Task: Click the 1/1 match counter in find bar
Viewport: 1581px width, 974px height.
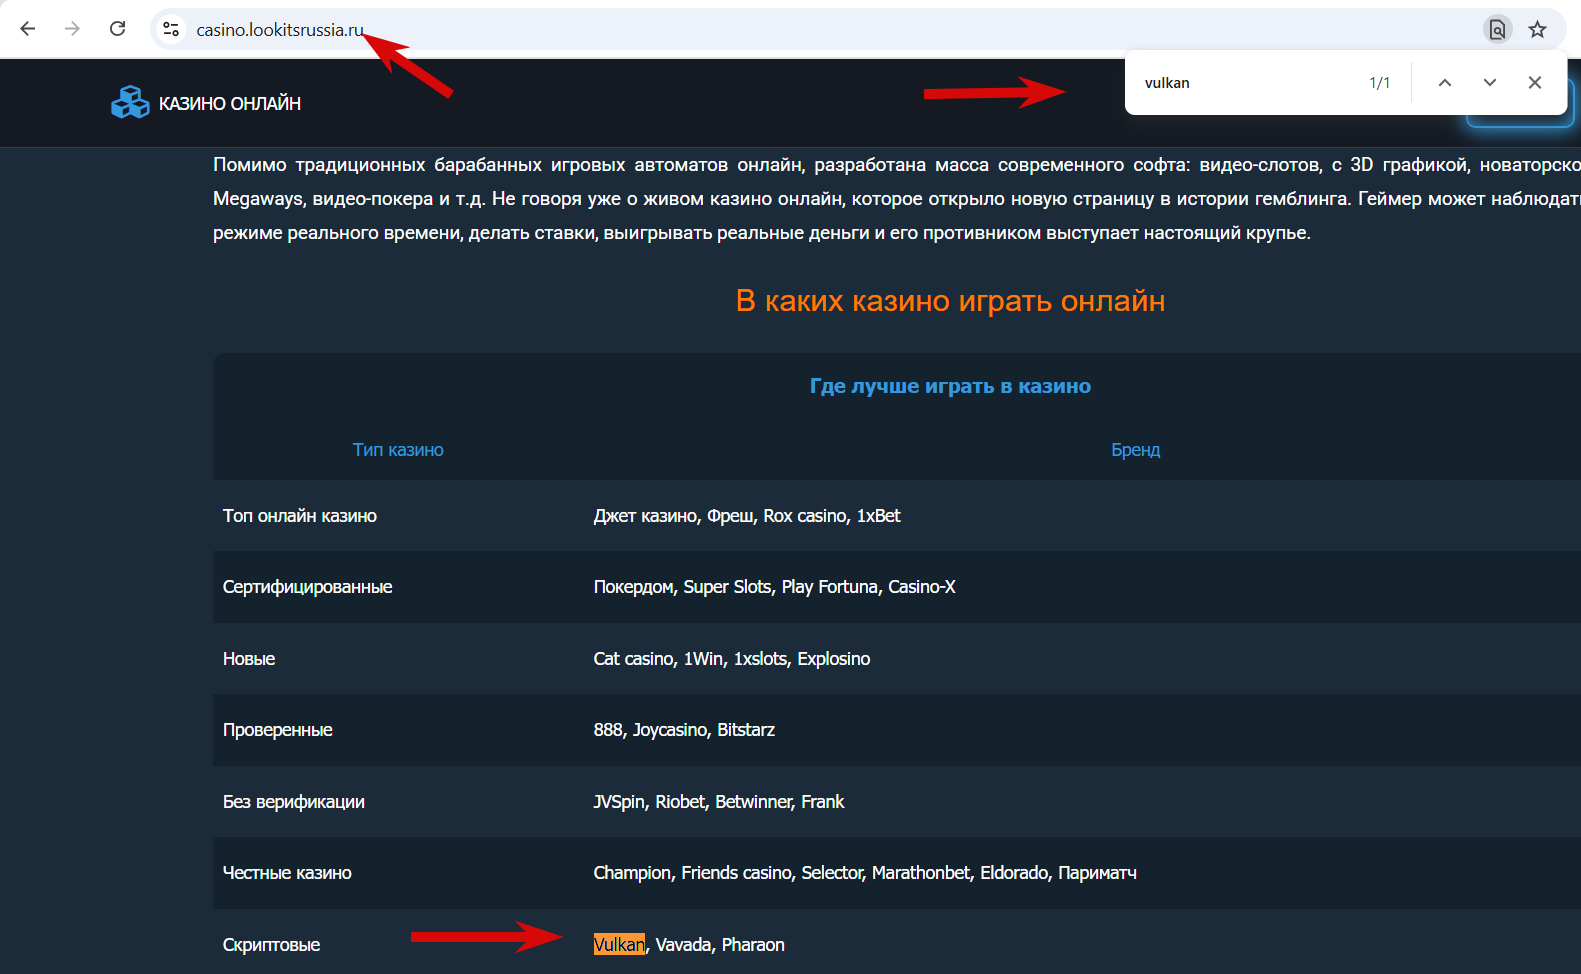Action: [1379, 83]
